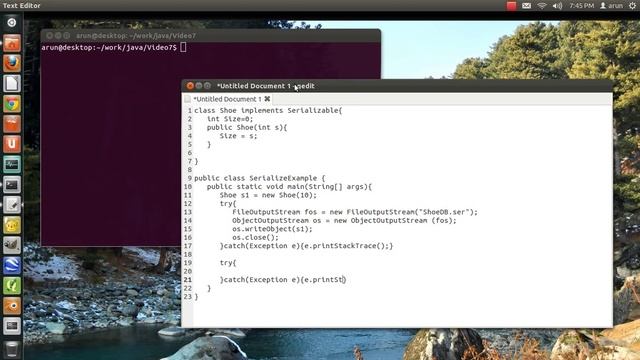640x360 pixels.
Task: Click the line 'os.close();'
Action: pyautogui.click(x=256, y=237)
